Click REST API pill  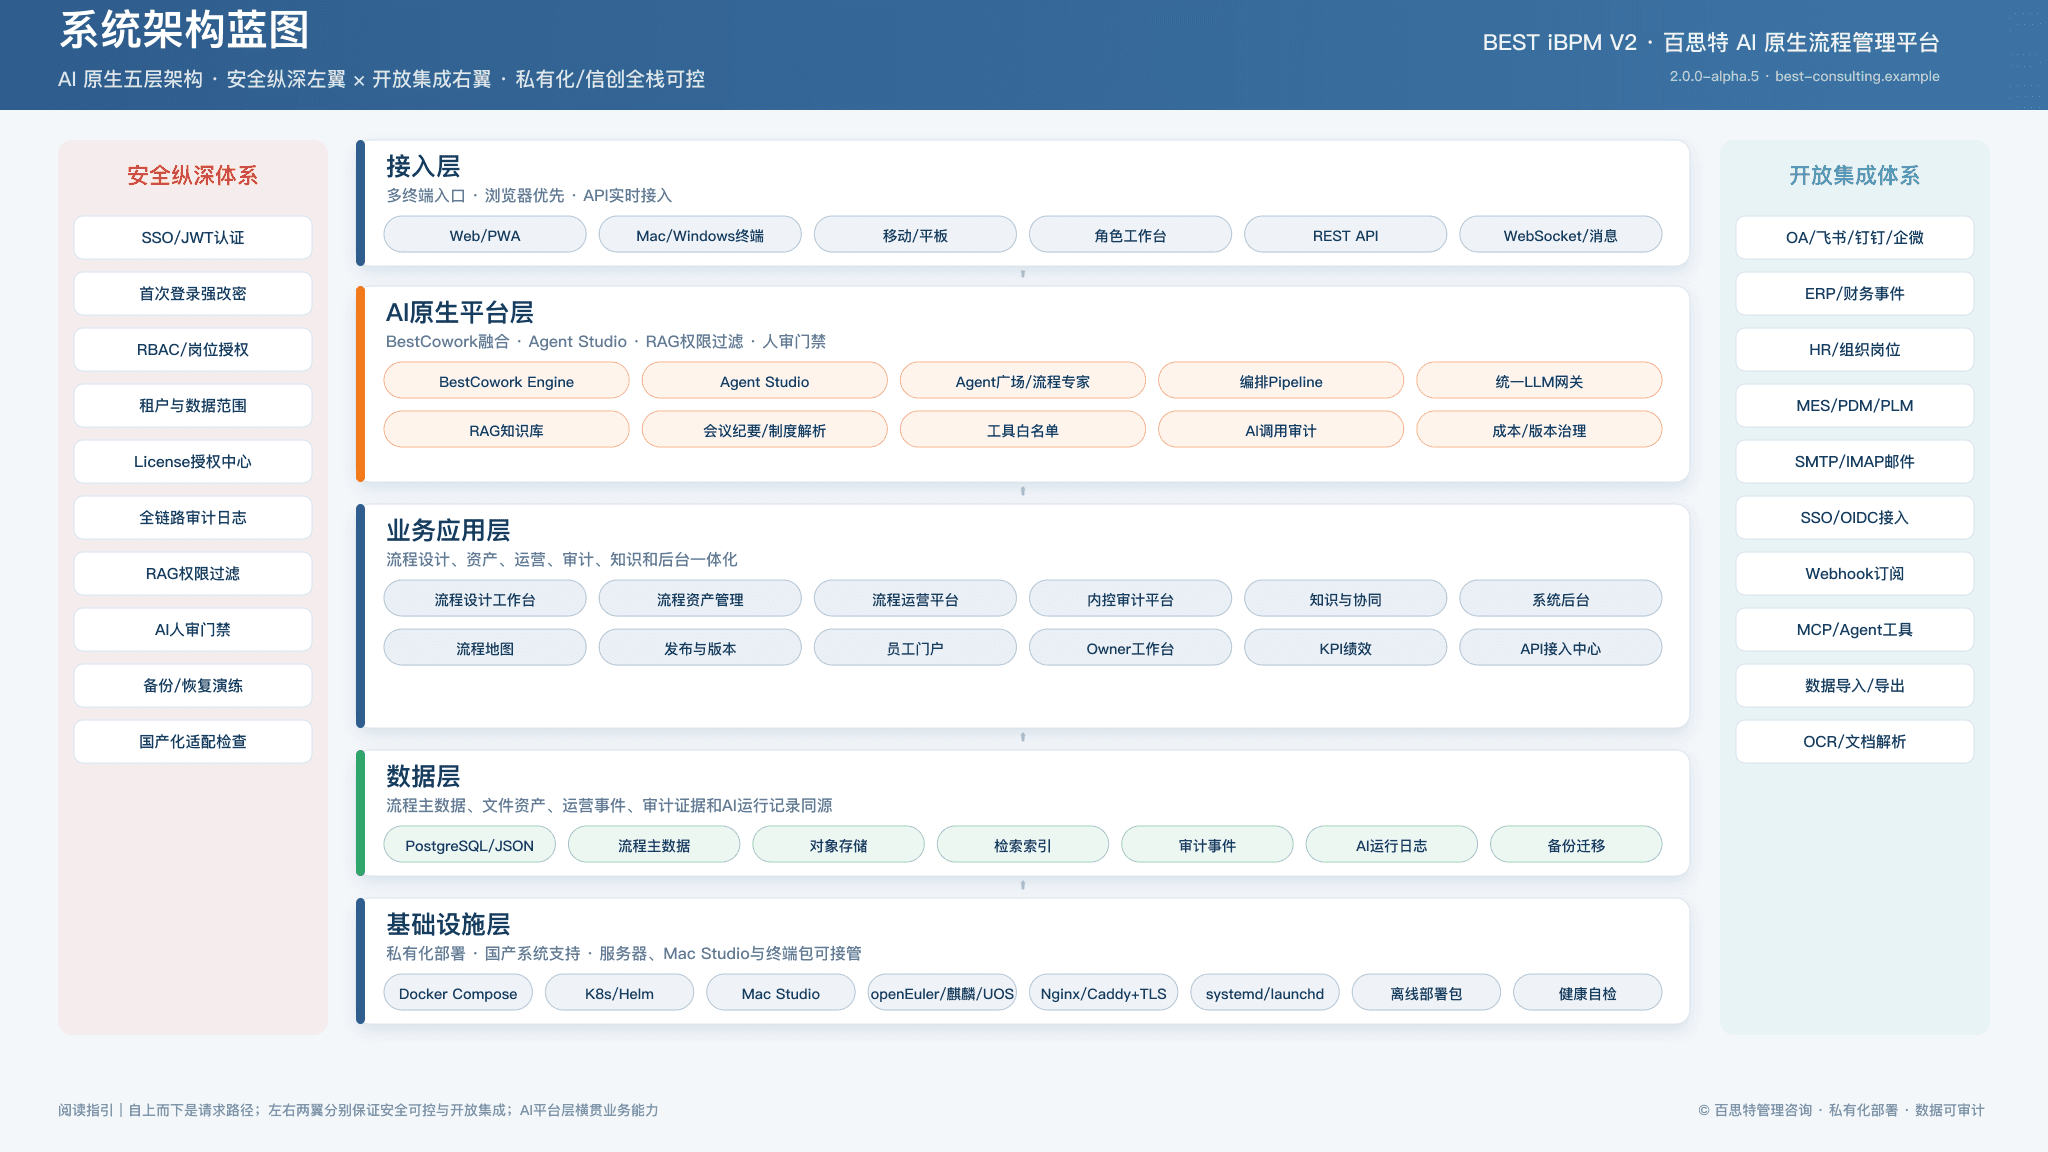click(1345, 235)
